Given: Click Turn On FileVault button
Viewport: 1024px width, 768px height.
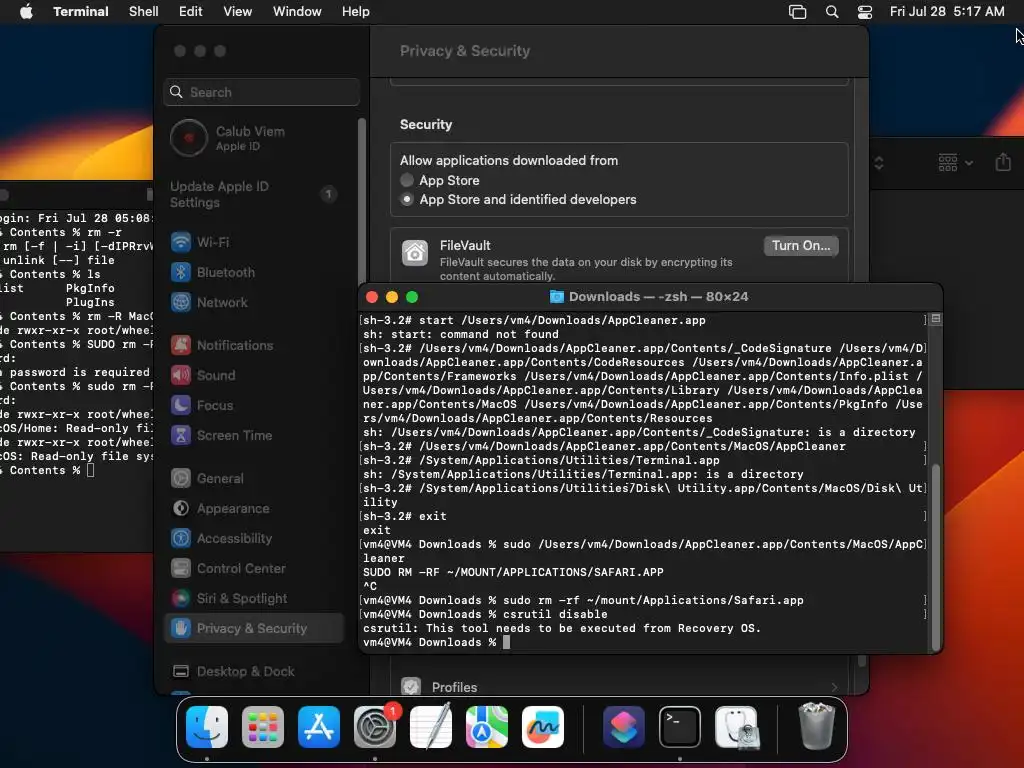Looking at the screenshot, I should click(x=801, y=246).
